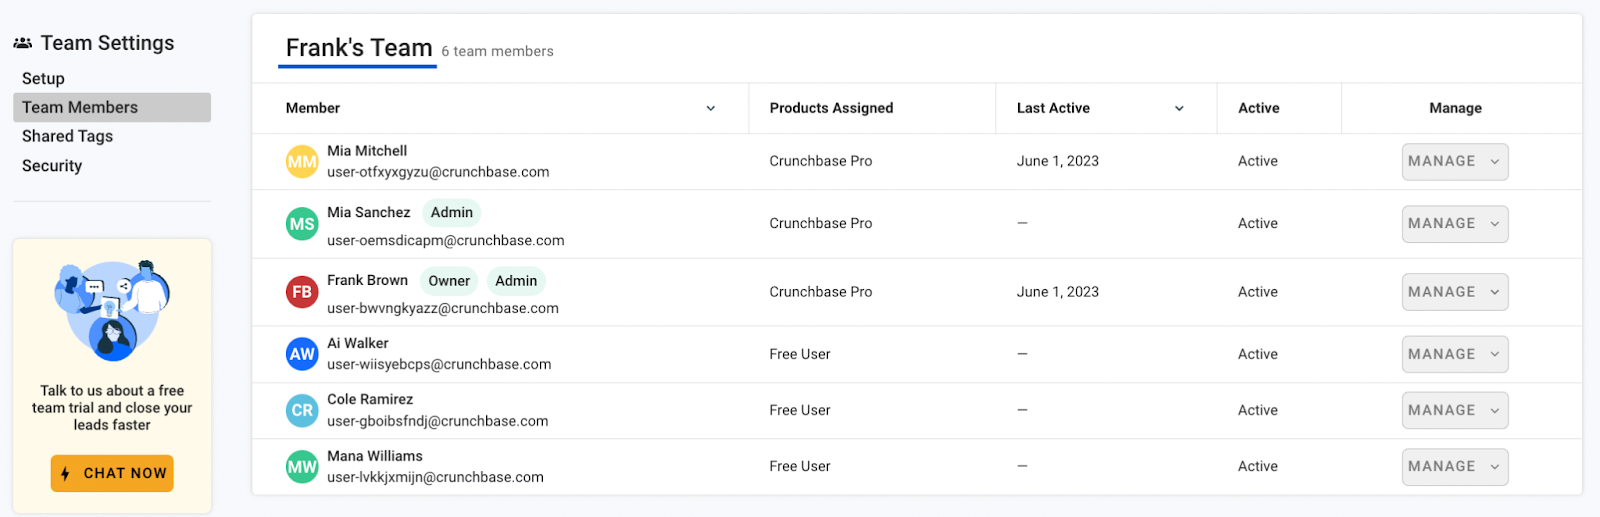The width and height of the screenshot is (1600, 517).
Task: Click Ai Walker's AW avatar icon
Action: [x=302, y=354]
